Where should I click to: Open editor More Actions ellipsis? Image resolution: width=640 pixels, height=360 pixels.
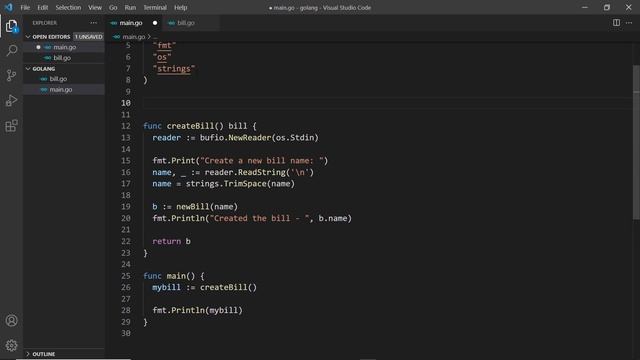coord(629,22)
